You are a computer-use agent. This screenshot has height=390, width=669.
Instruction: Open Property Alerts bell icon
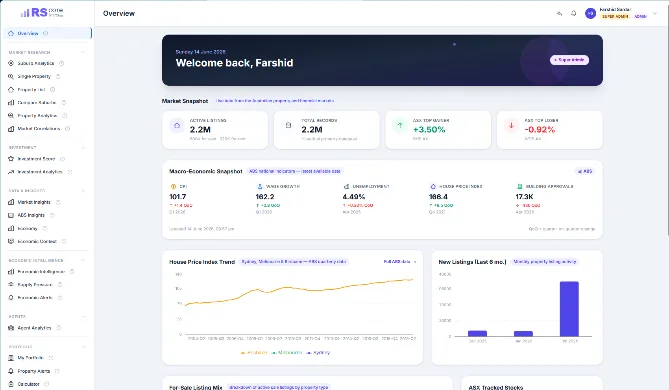click(11, 371)
